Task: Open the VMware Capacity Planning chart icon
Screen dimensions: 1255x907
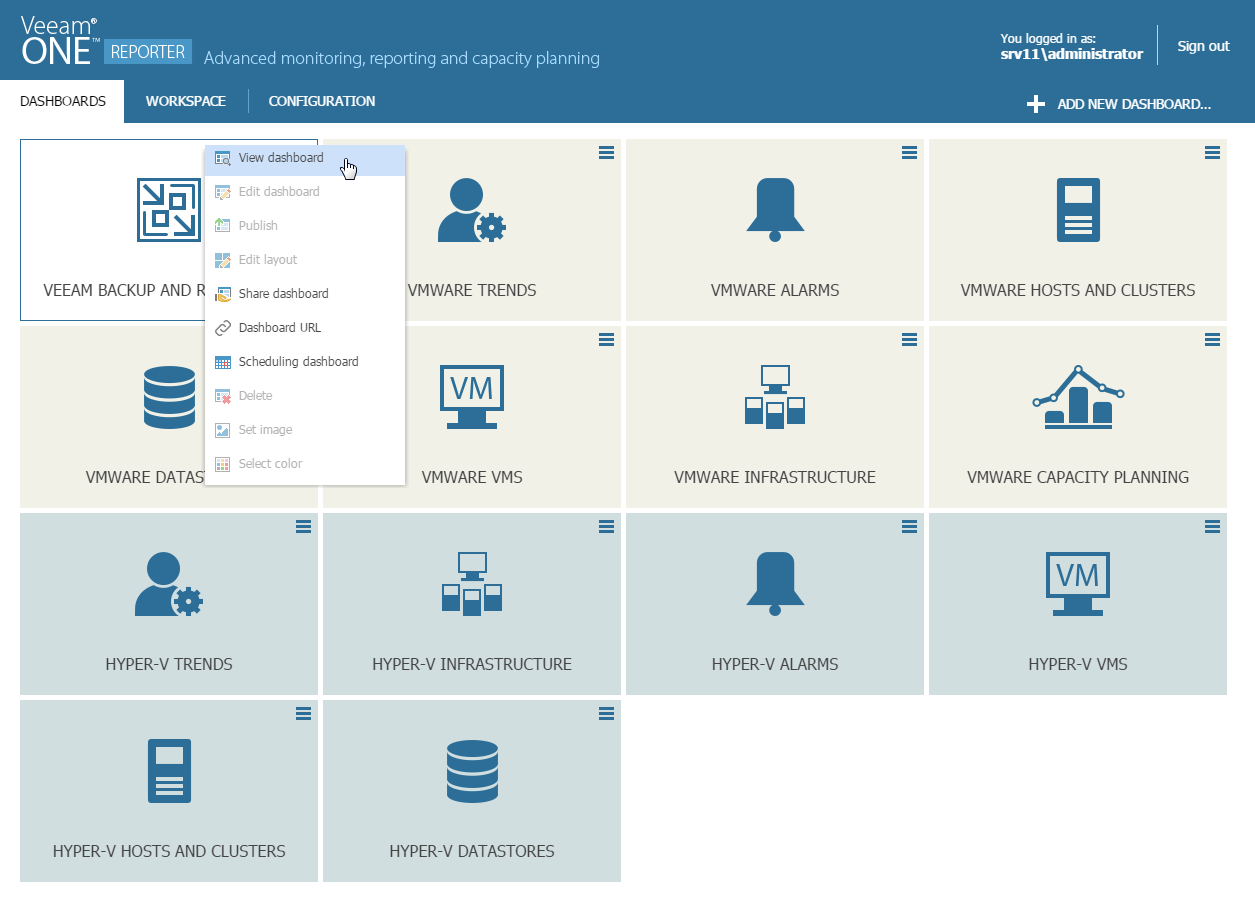Action: 1078,397
